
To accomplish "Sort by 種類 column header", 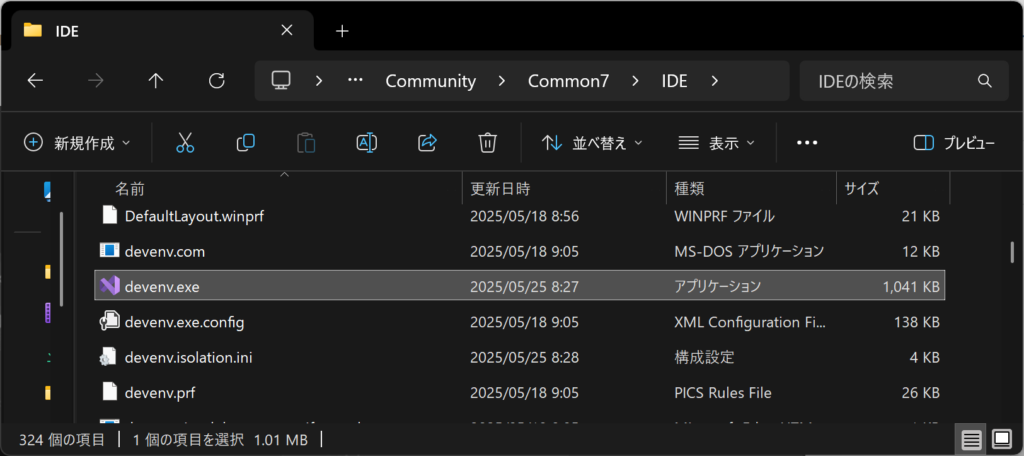I will tap(751, 189).
